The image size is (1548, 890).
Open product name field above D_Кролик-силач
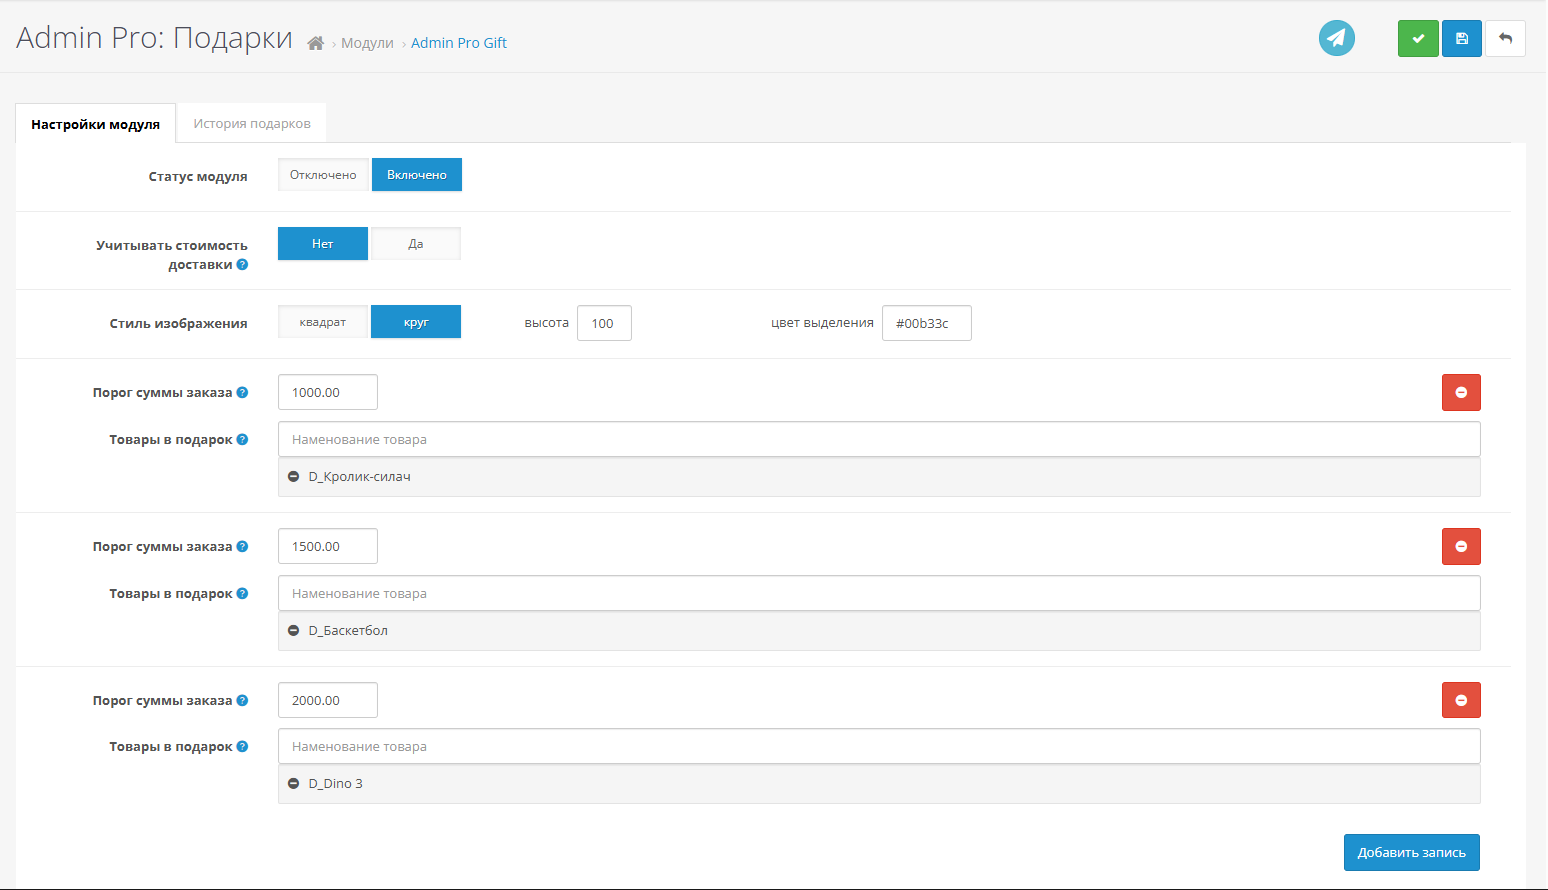tap(878, 440)
